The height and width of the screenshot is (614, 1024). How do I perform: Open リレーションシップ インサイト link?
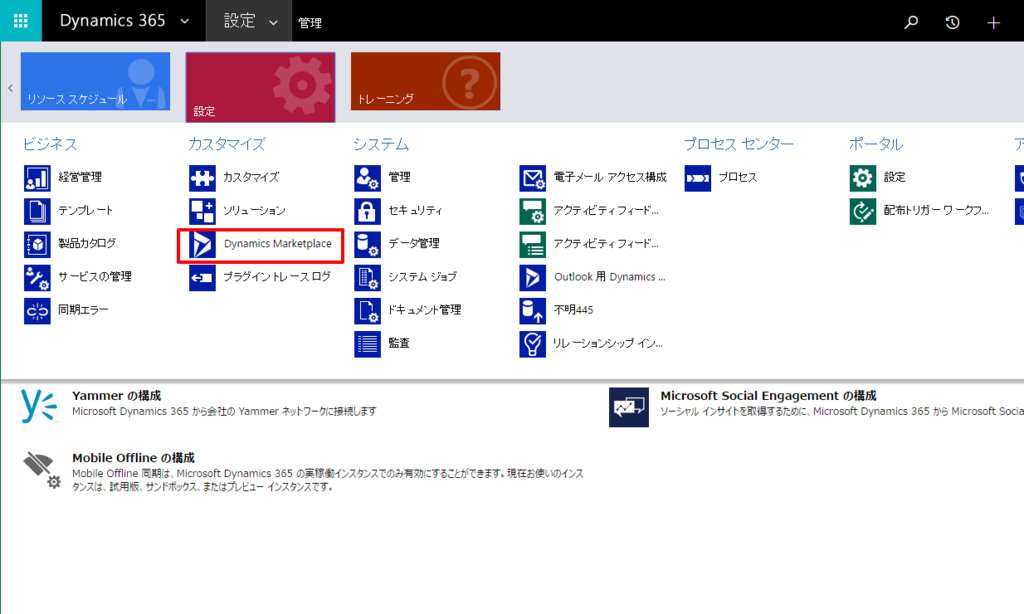tap(608, 343)
